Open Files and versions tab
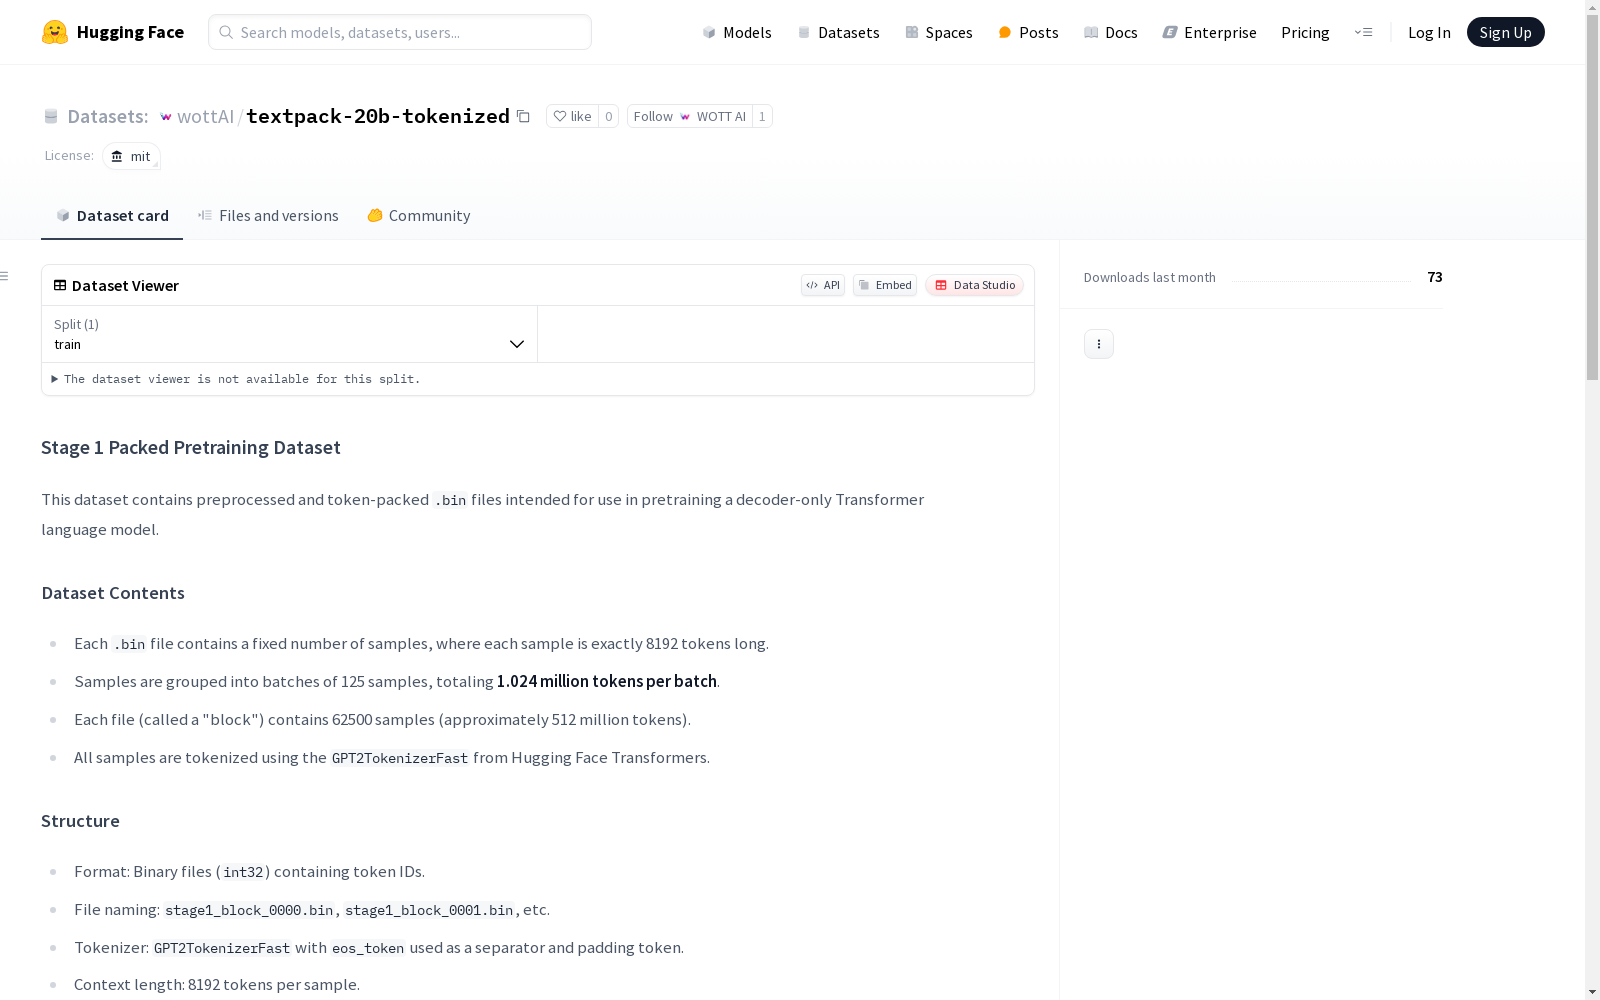Viewport: 1600px width, 1000px height. click(x=268, y=216)
